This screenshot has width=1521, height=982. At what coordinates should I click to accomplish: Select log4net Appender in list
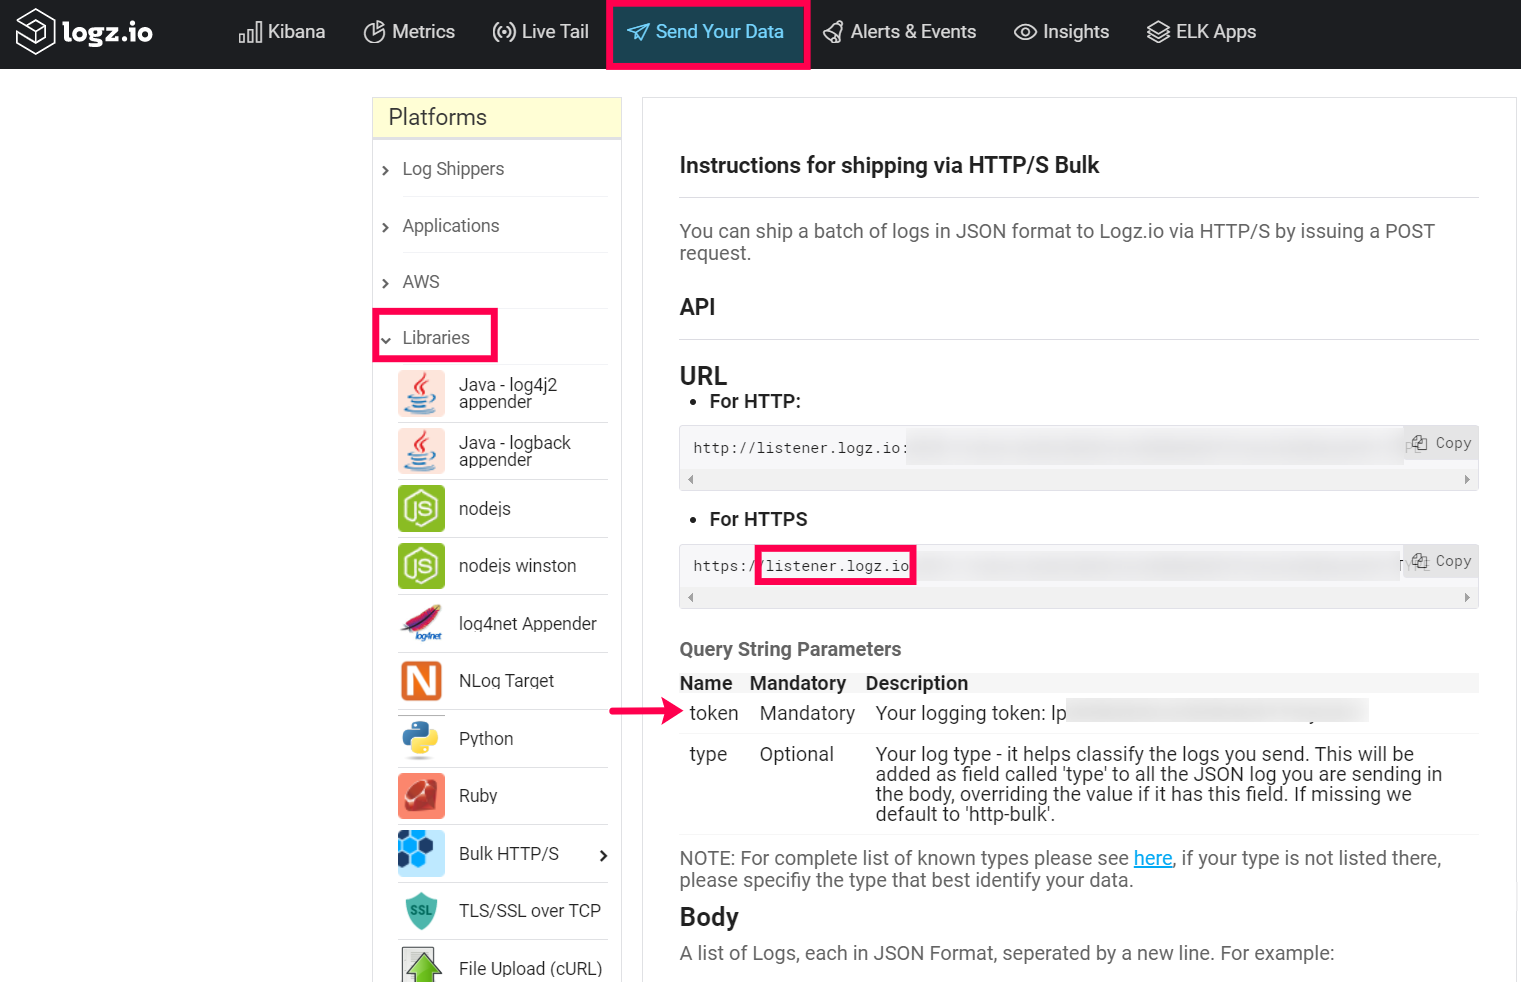[x=527, y=624]
